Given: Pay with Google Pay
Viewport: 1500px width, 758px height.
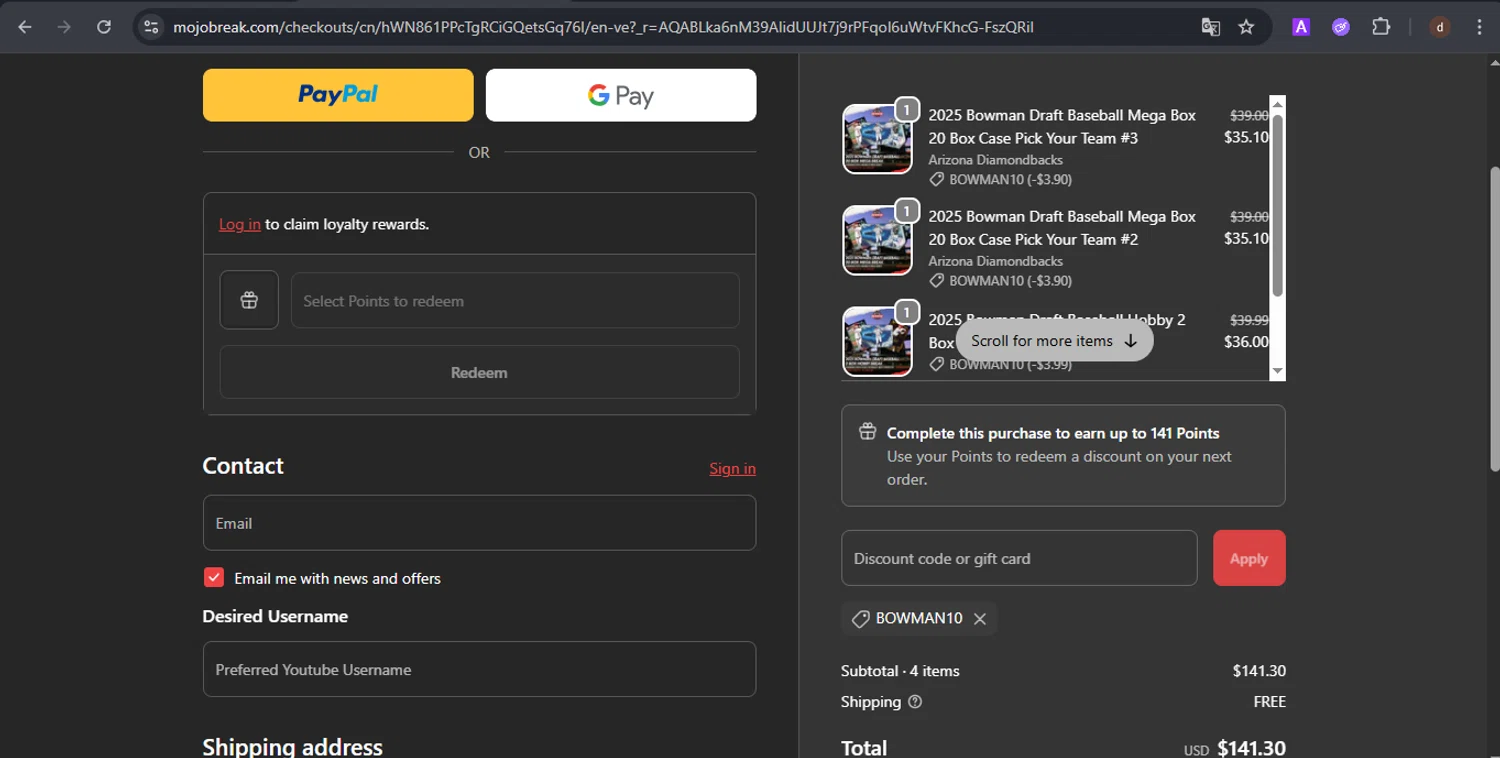Looking at the screenshot, I should tap(621, 95).
